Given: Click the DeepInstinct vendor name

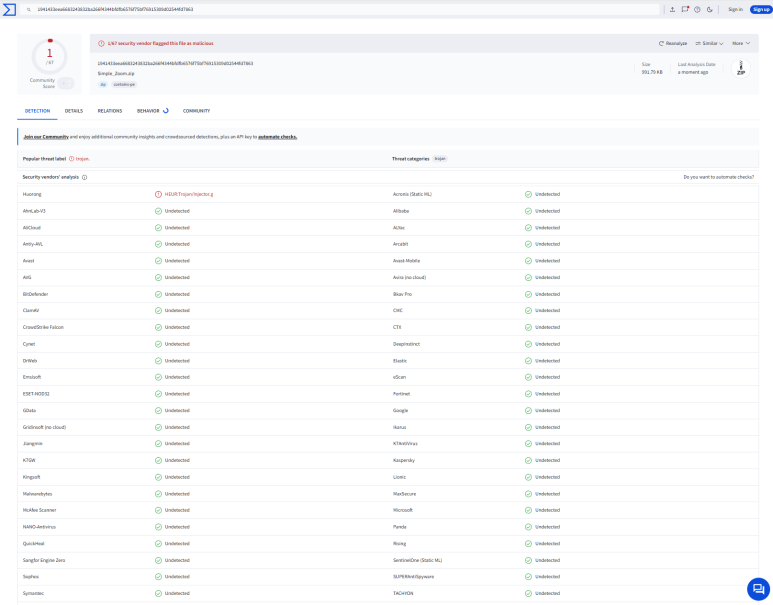Looking at the screenshot, I should [x=406, y=344].
